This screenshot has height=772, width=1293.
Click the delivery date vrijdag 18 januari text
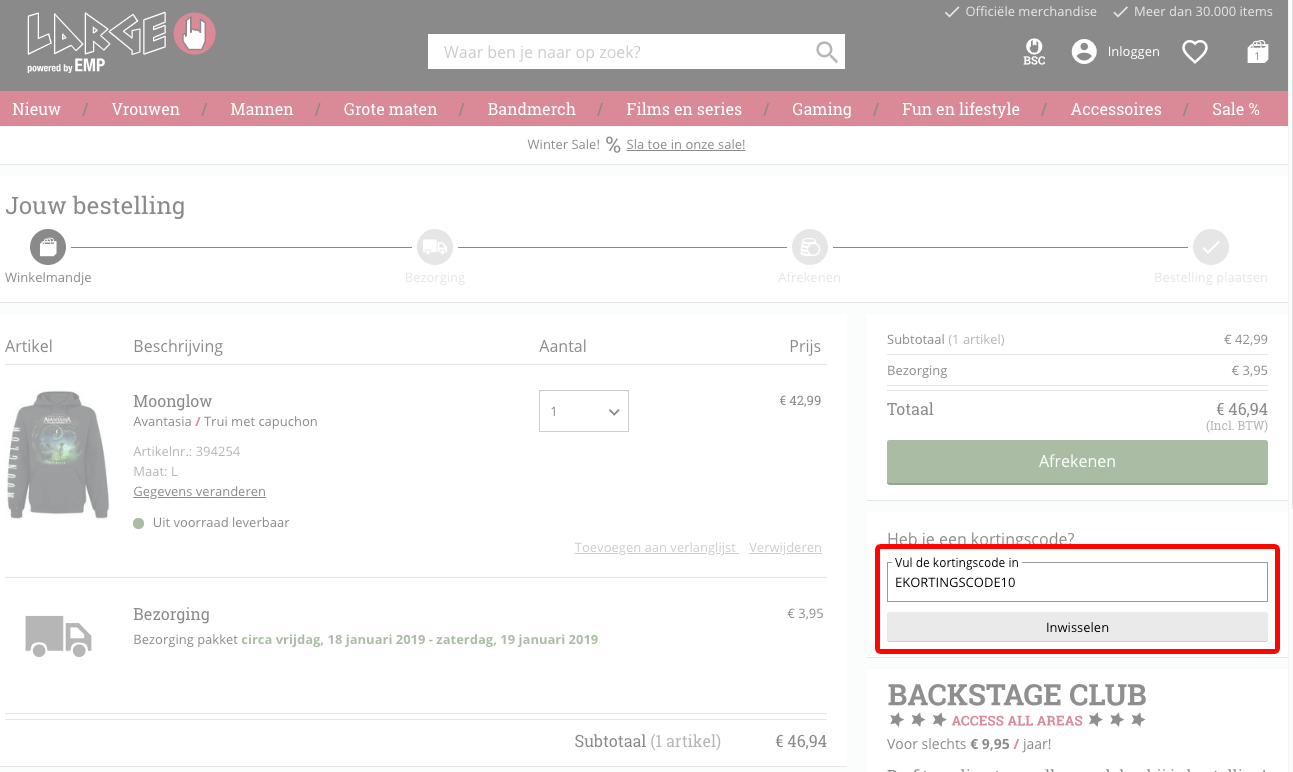(419, 639)
